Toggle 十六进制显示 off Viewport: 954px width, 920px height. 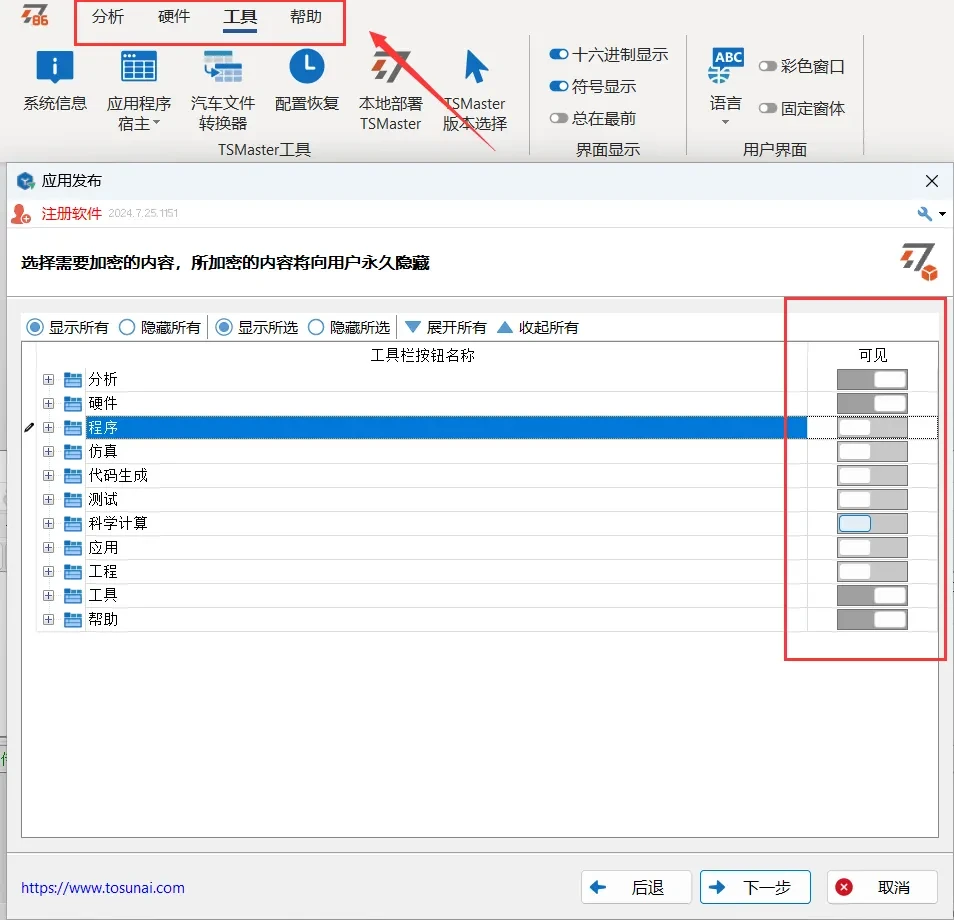(557, 55)
